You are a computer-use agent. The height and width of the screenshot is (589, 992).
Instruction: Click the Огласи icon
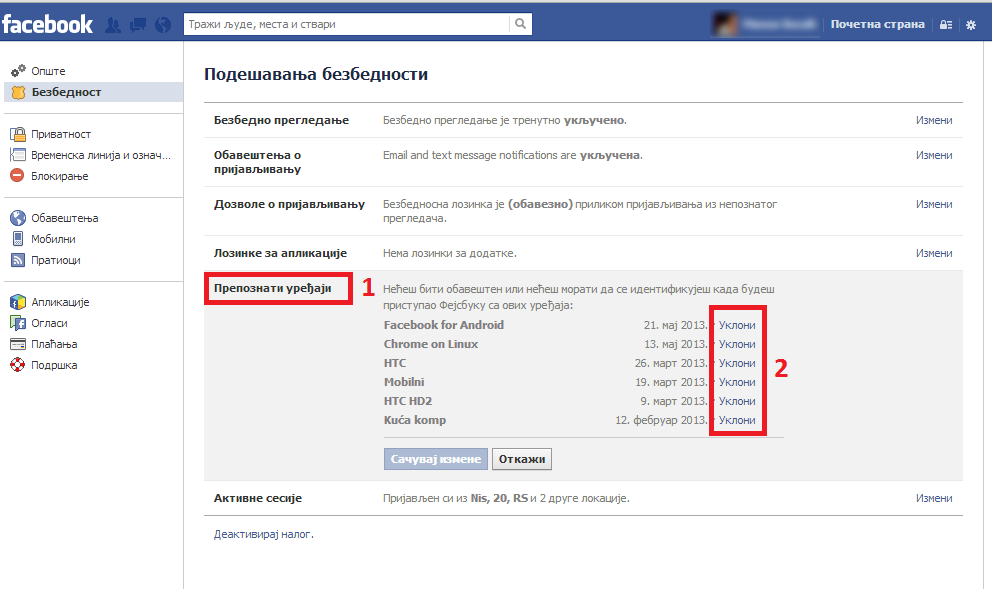tap(18, 323)
